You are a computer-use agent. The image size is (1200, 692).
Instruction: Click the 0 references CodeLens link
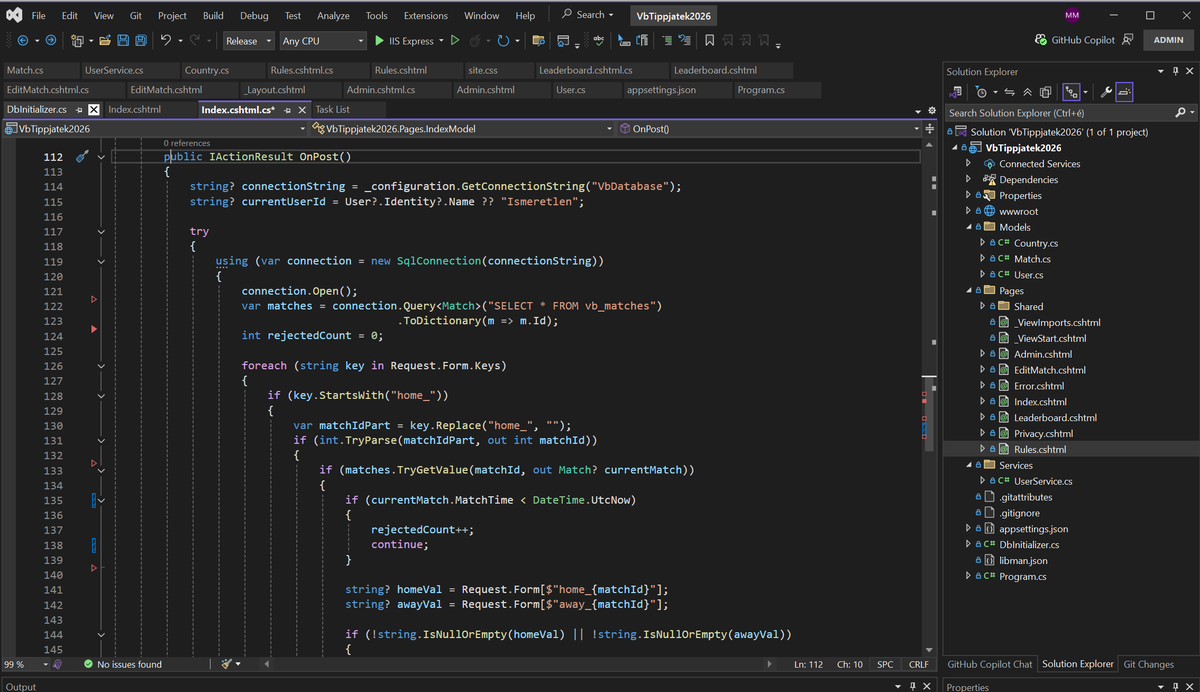[x=187, y=144]
